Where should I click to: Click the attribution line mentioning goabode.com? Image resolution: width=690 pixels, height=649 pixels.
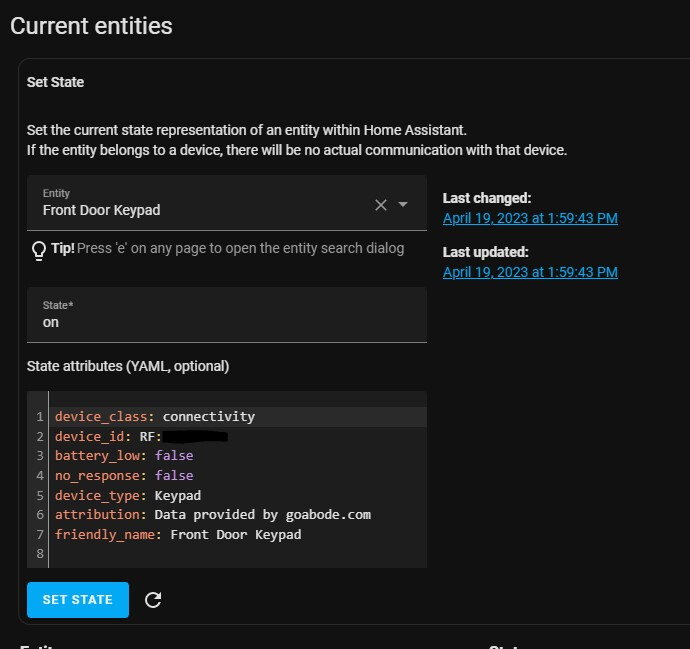tap(212, 515)
